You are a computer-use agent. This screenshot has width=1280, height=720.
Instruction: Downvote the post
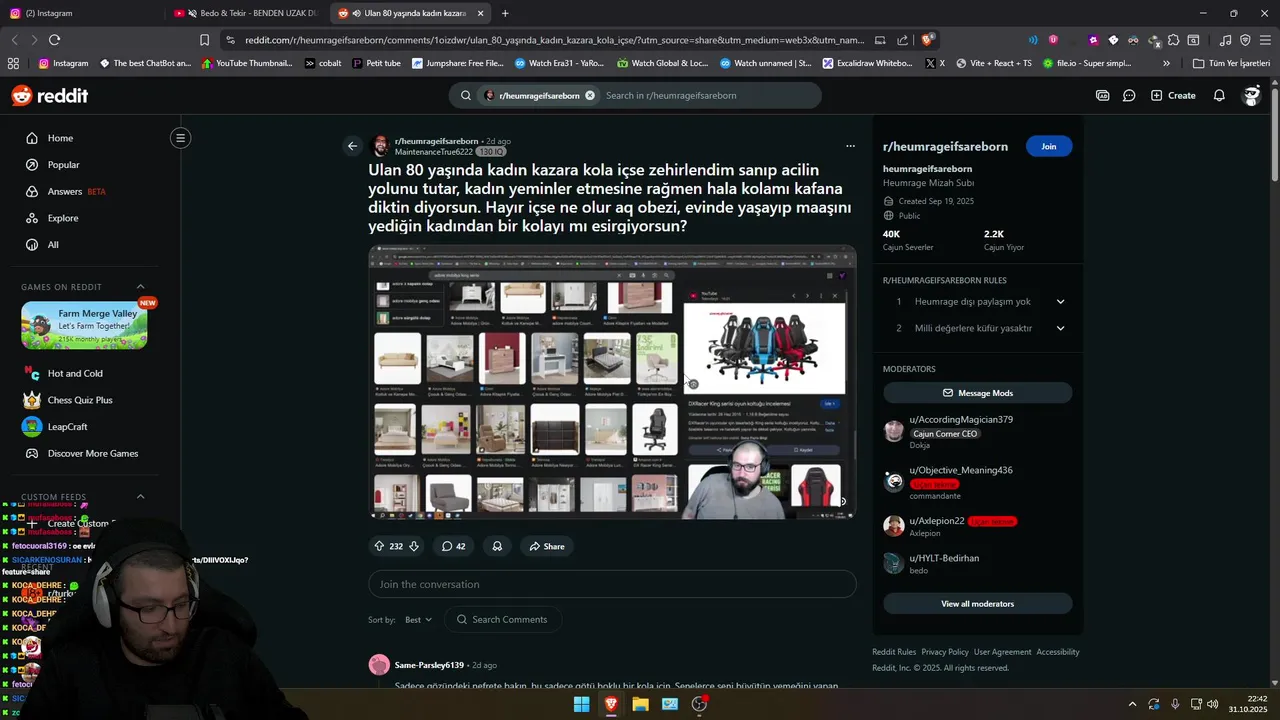pos(413,546)
